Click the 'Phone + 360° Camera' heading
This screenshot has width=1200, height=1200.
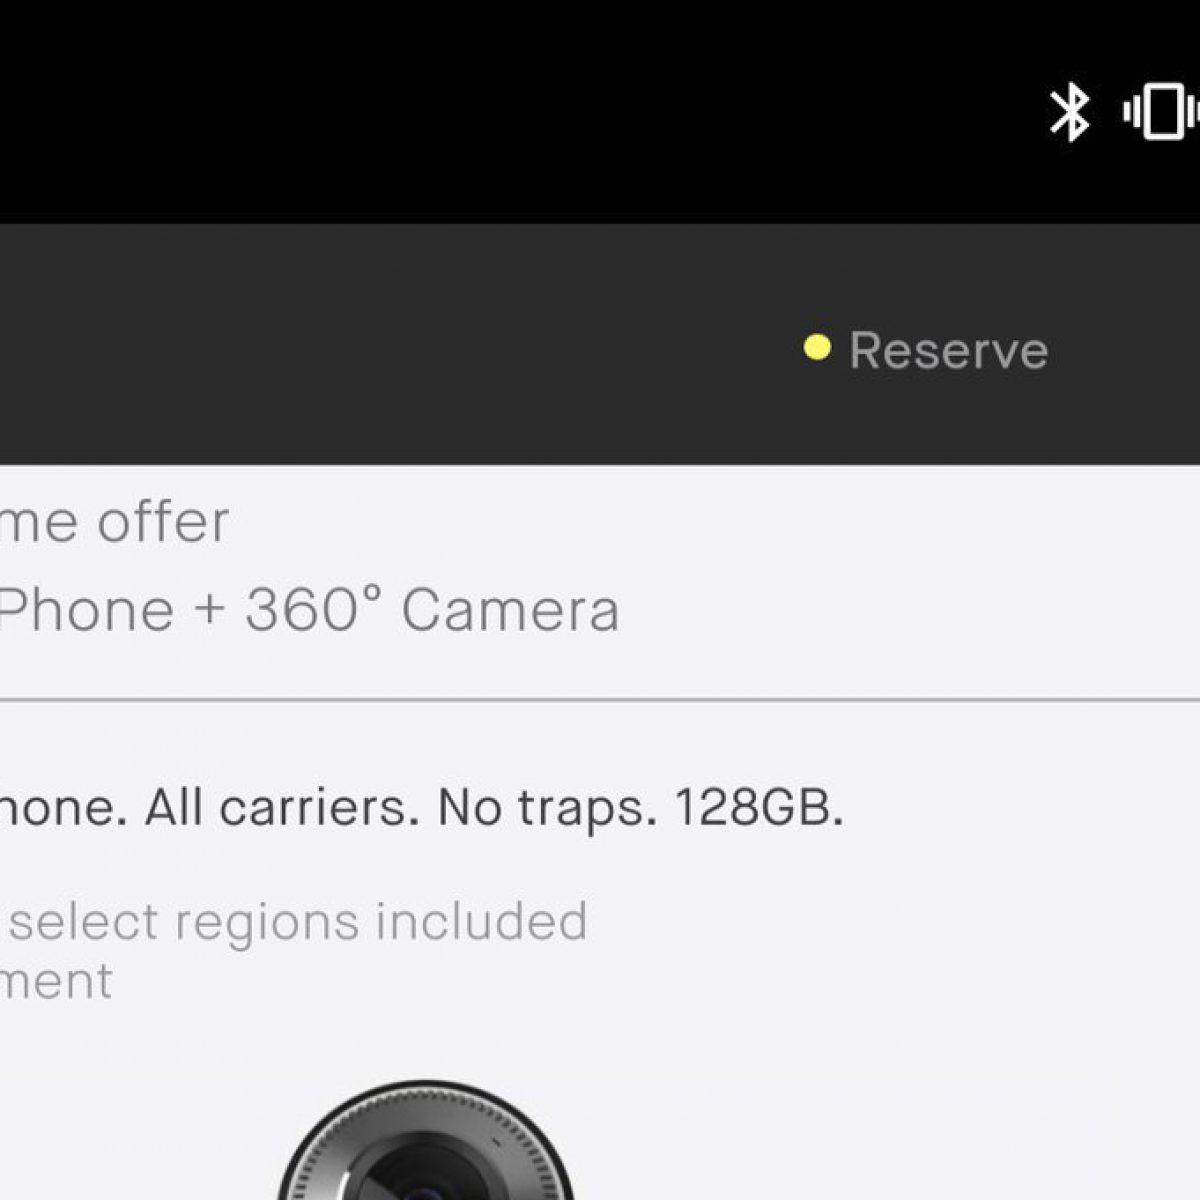click(309, 609)
